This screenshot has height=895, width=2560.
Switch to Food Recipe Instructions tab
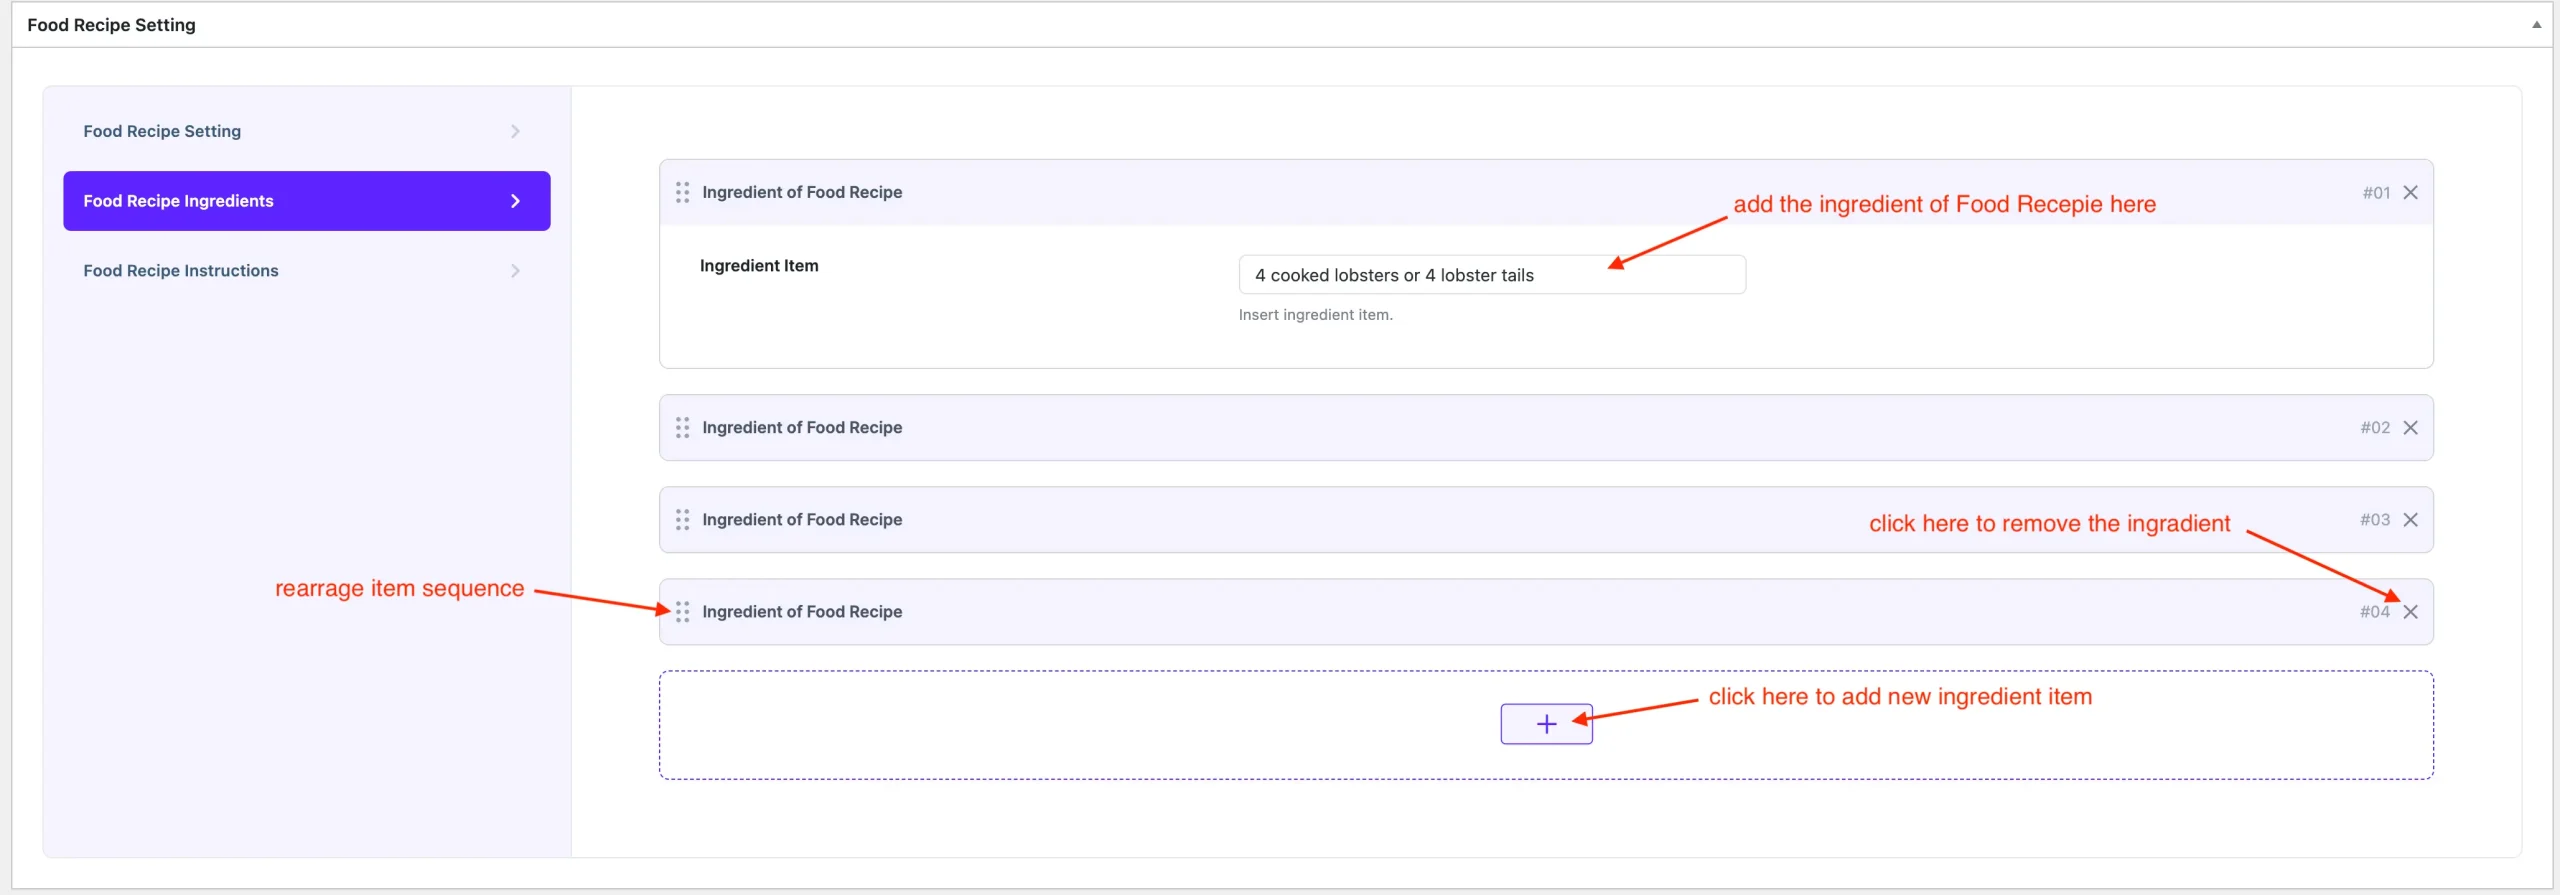click(181, 271)
